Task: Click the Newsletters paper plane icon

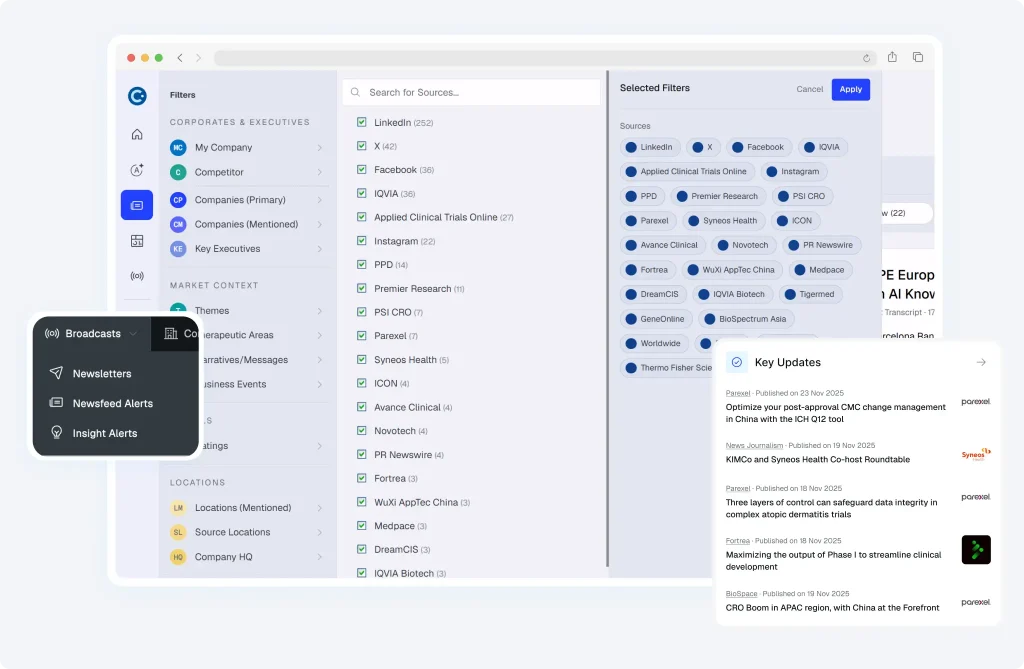Action: click(56, 372)
